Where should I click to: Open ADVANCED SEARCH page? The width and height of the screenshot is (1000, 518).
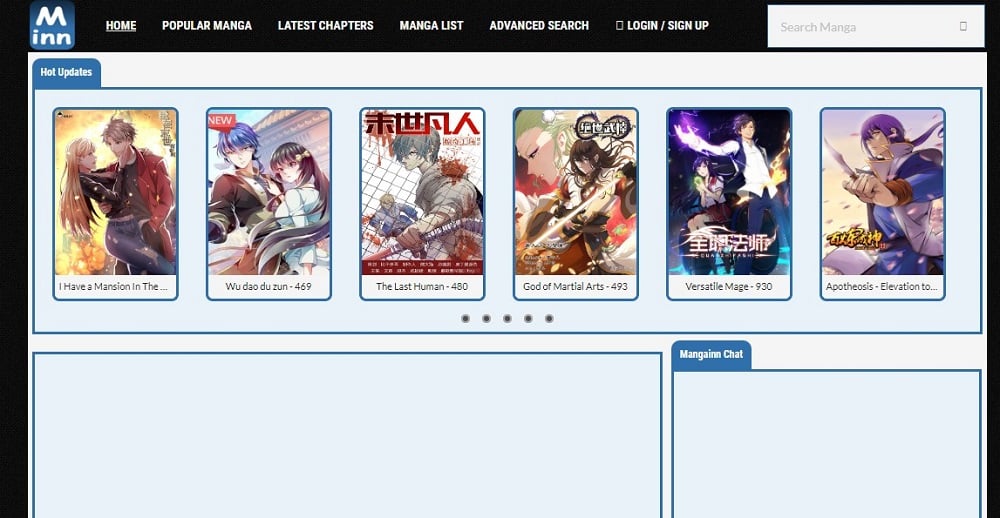coord(539,26)
